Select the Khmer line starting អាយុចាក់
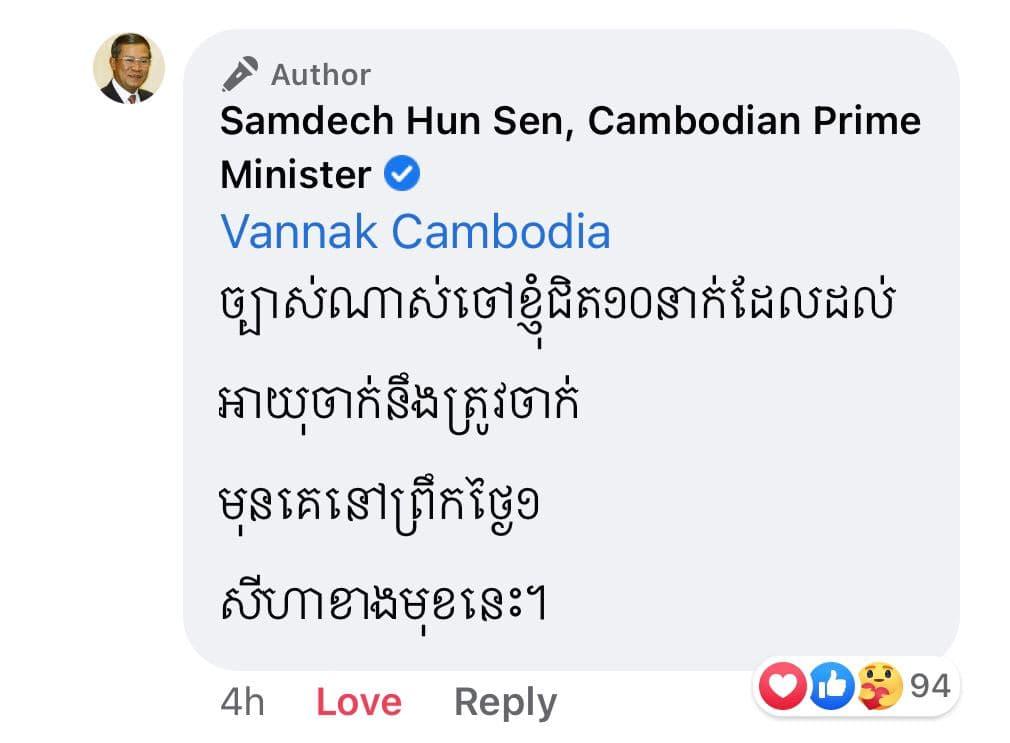Image resolution: width=1010 pixels, height=743 pixels. (399, 405)
